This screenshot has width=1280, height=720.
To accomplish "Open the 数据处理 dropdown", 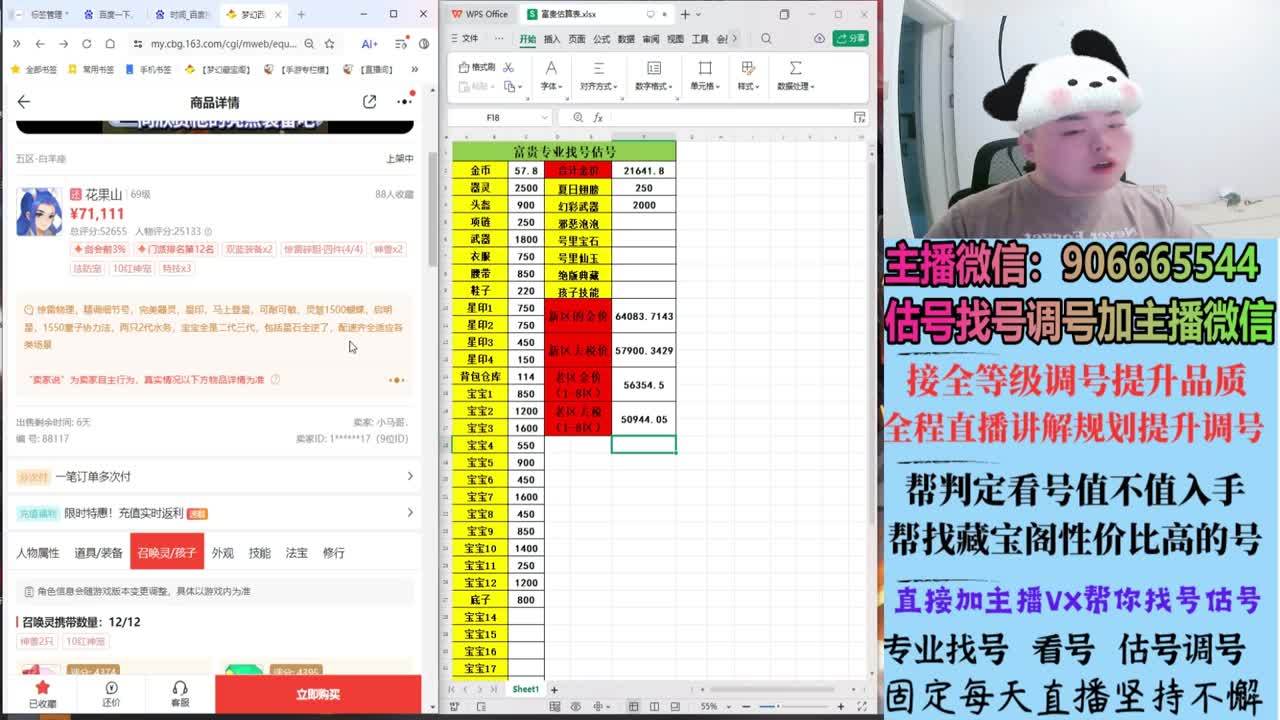I will (795, 75).
